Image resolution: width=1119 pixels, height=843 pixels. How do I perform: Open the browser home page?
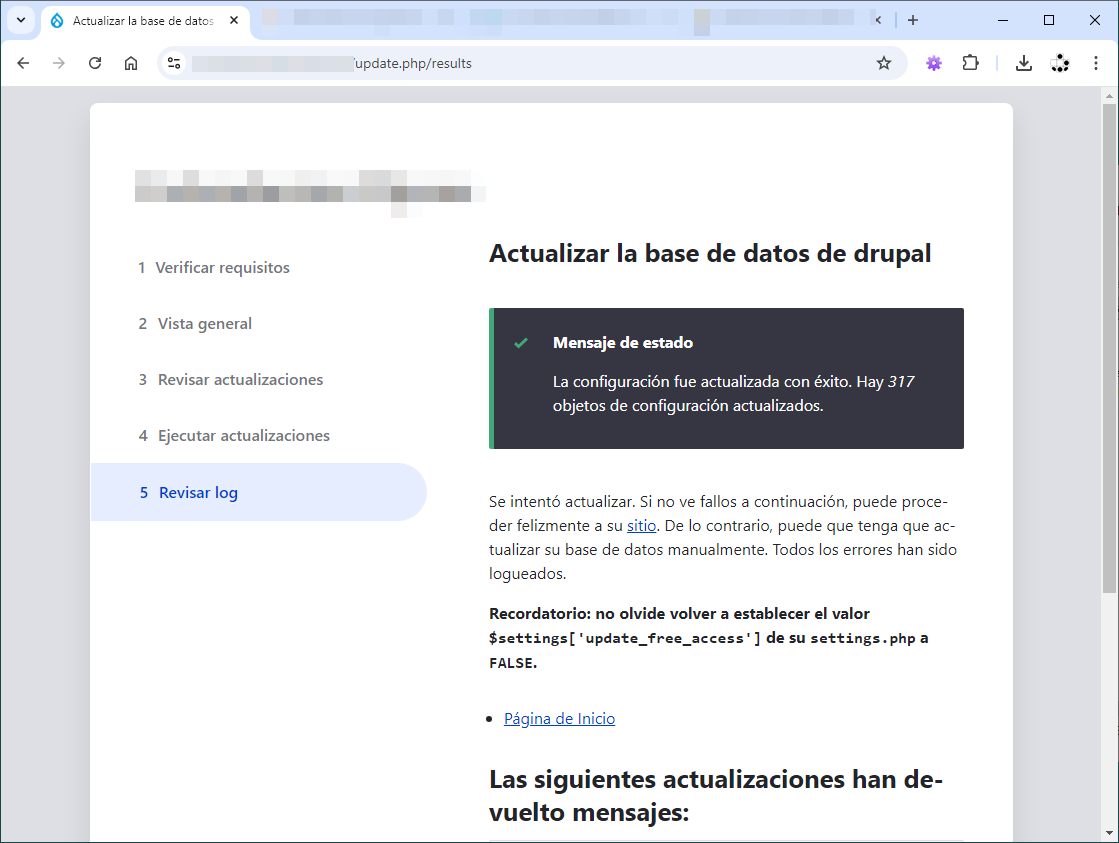pos(131,63)
